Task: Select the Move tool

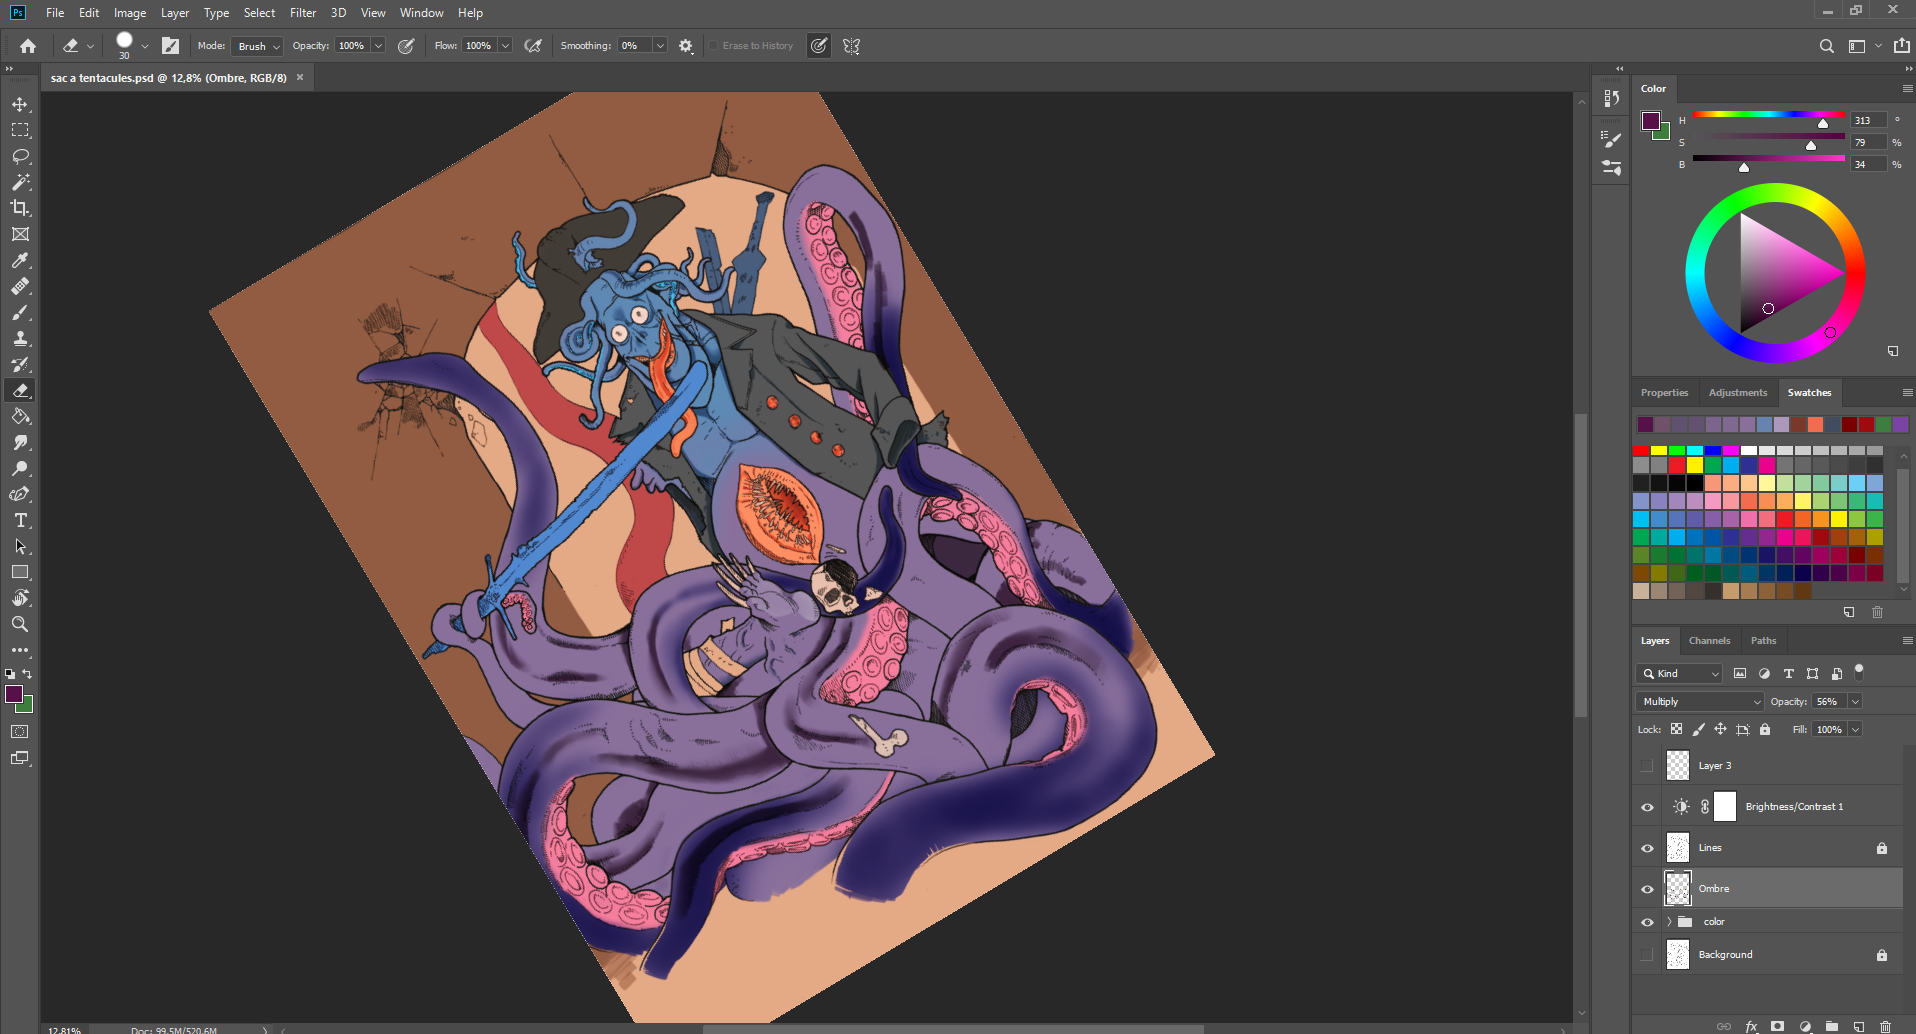Action: tap(20, 104)
